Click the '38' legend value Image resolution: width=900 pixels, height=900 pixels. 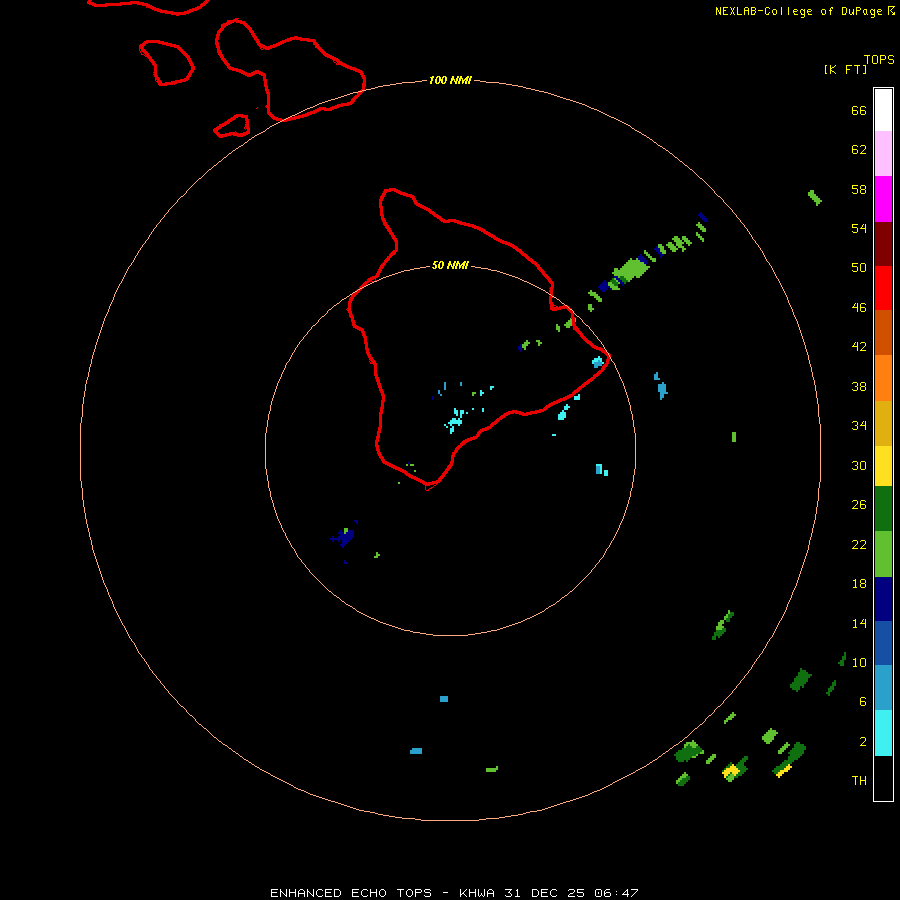click(859, 387)
